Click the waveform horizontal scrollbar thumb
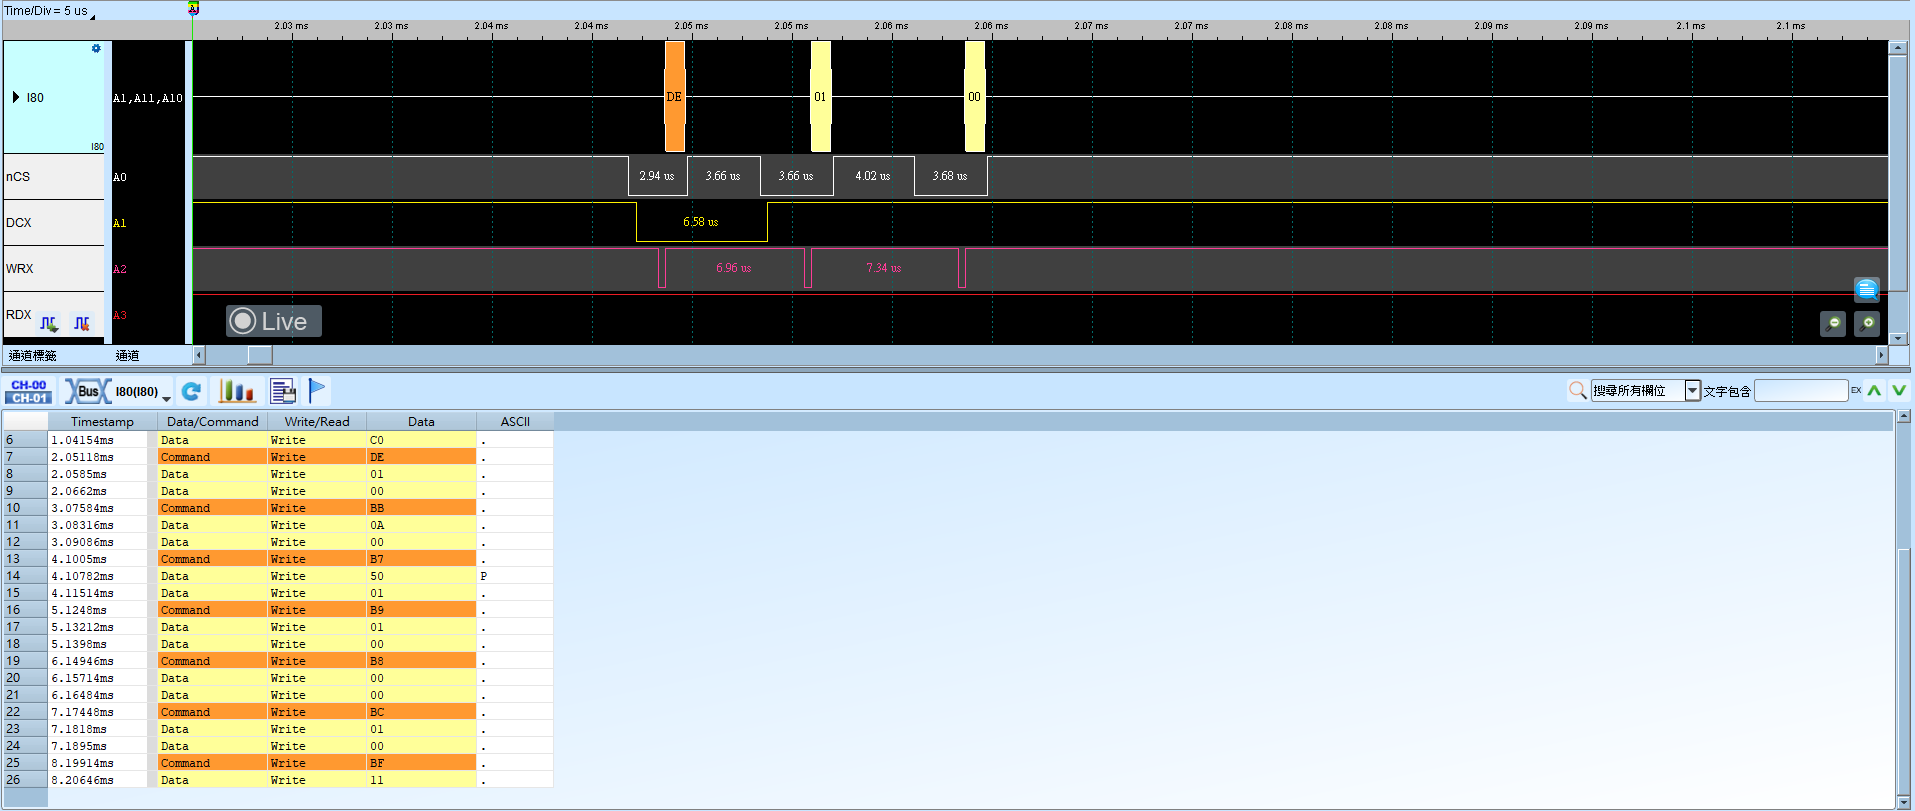 pos(259,355)
